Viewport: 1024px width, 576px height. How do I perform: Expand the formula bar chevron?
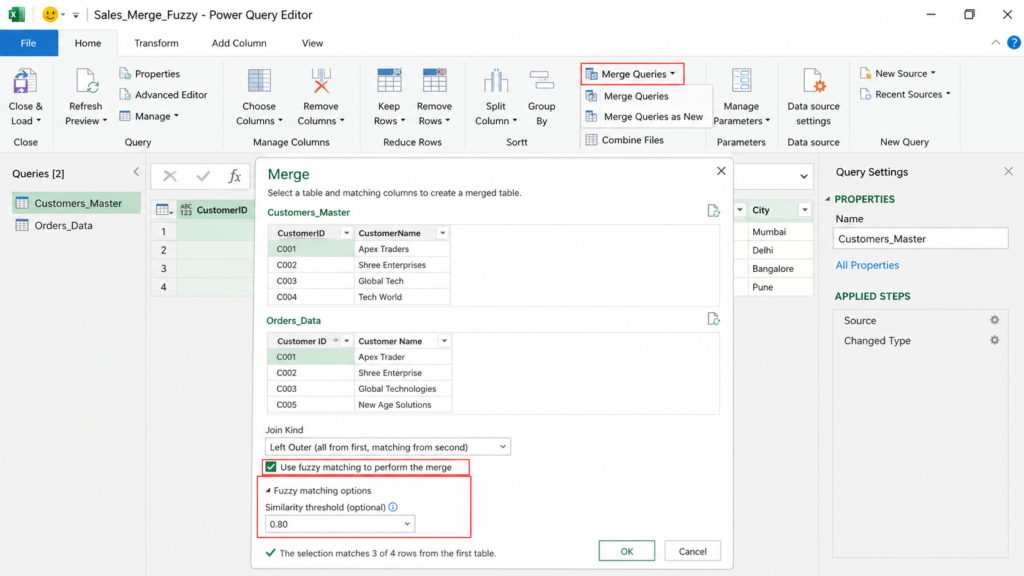[804, 176]
